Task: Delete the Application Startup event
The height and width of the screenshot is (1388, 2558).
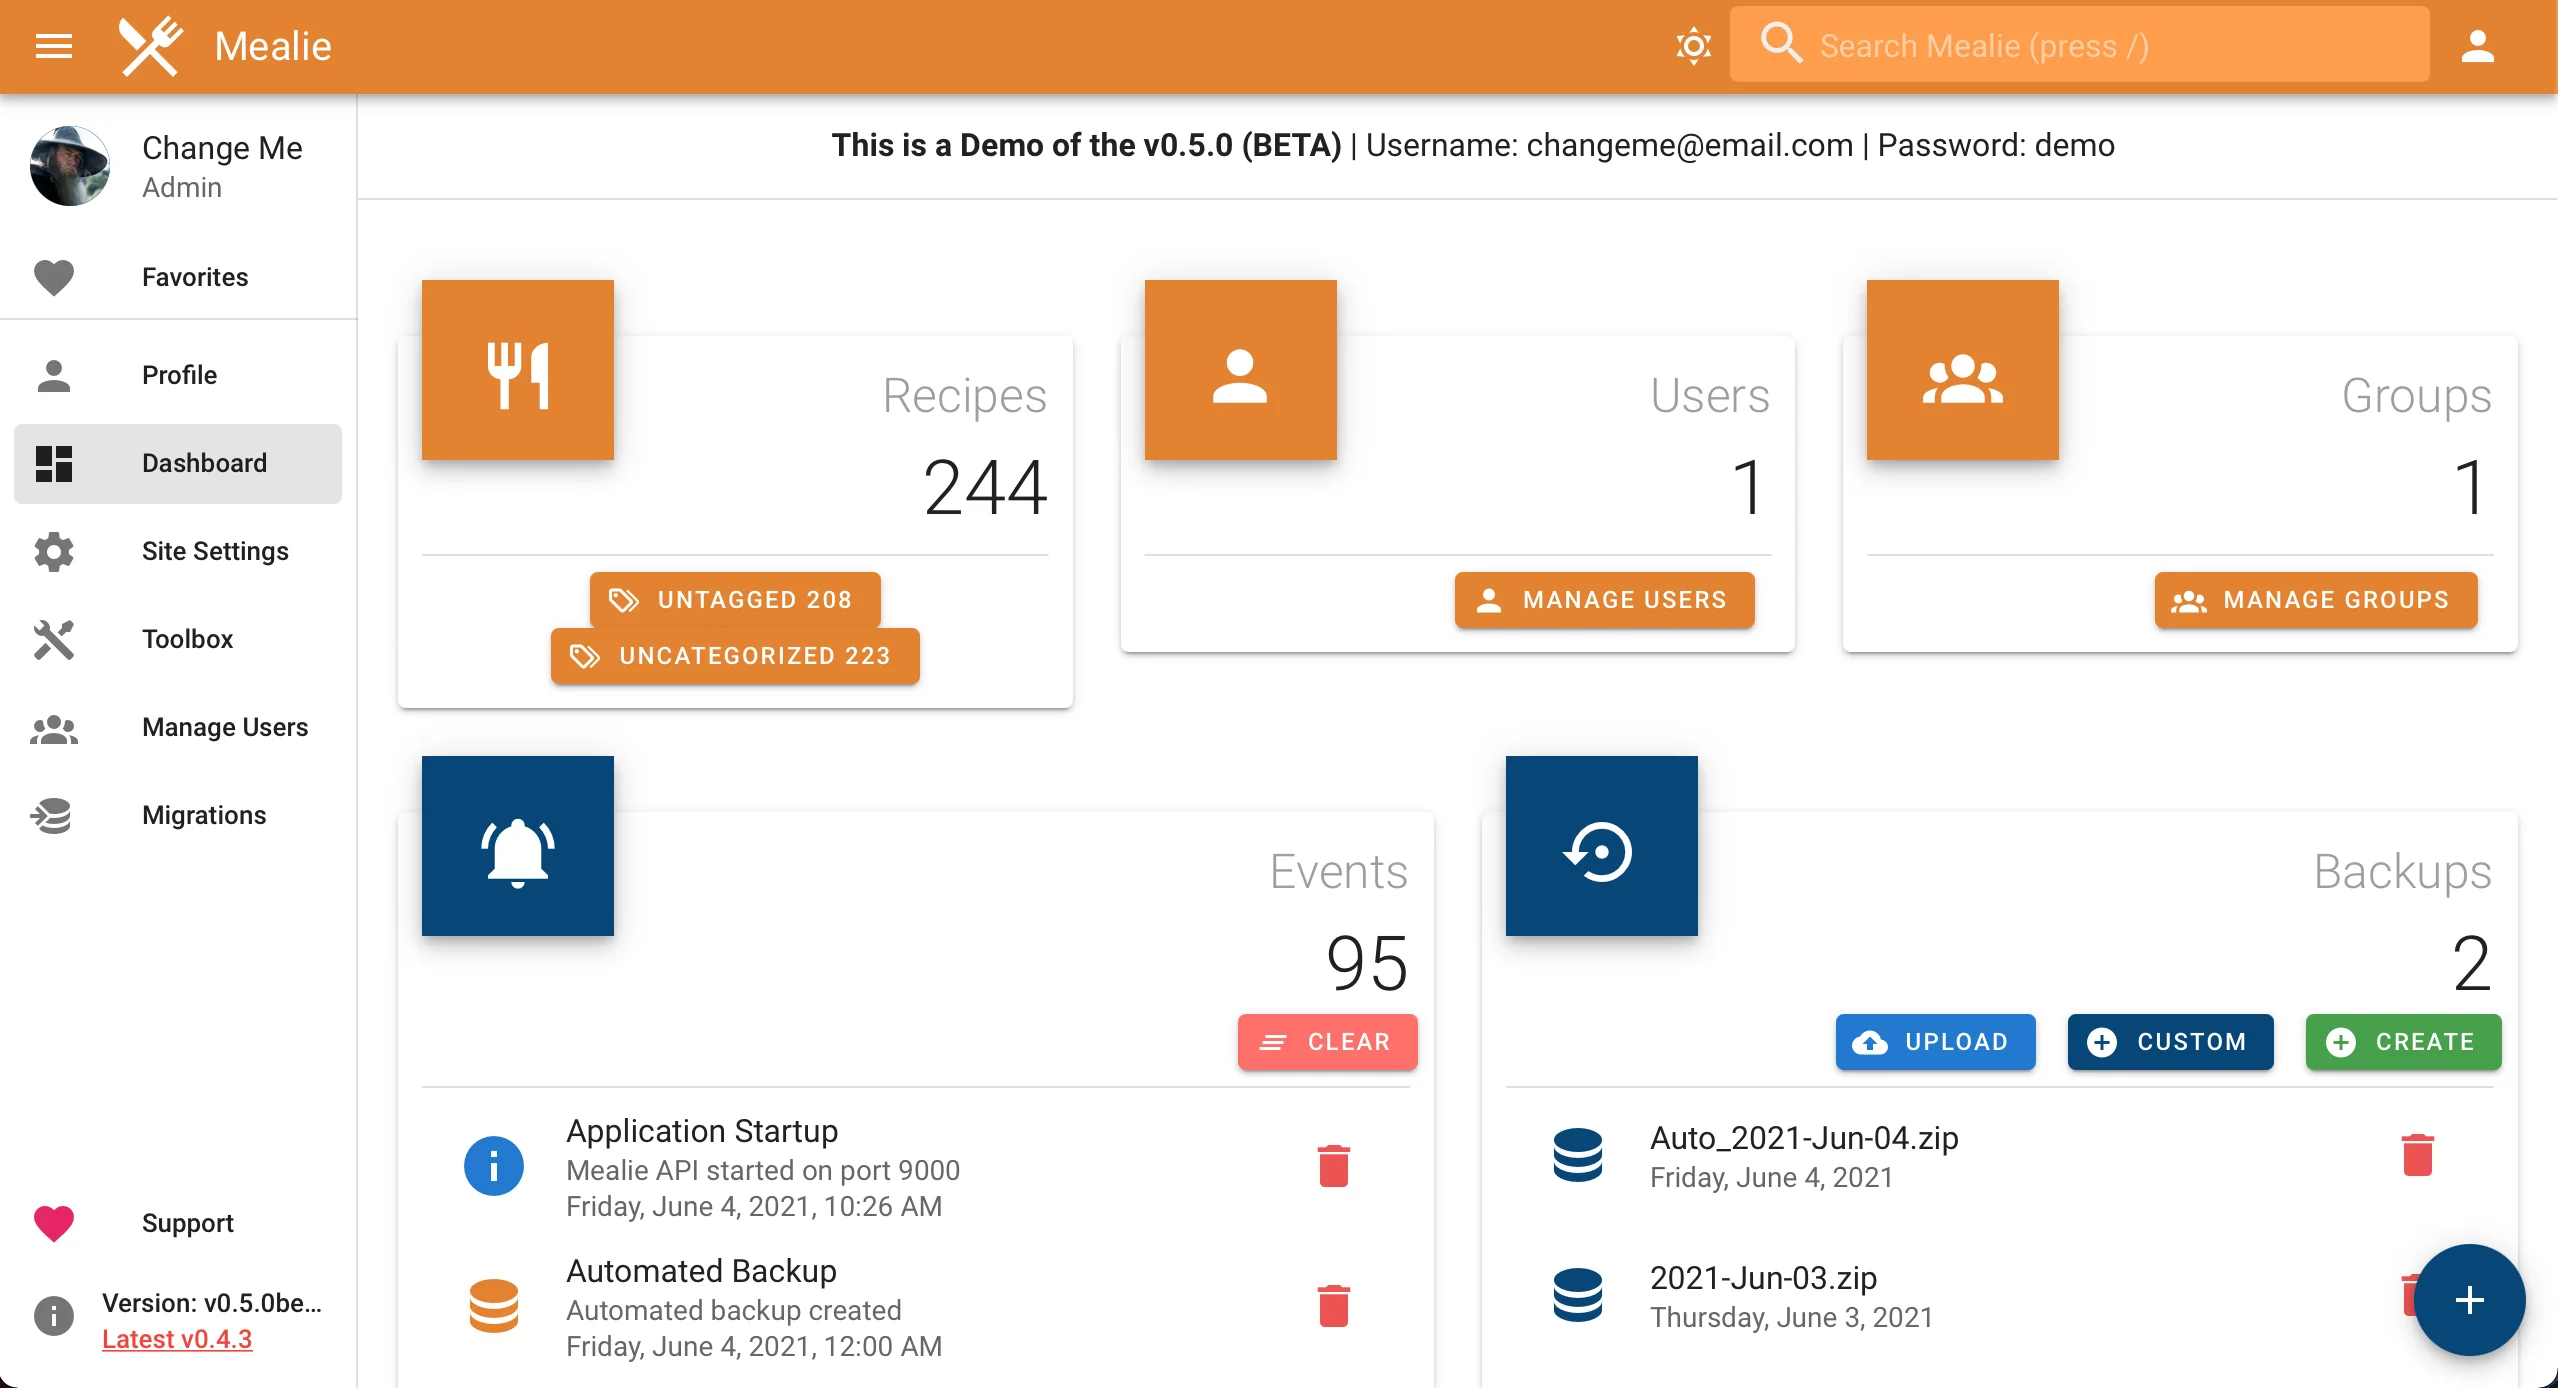Action: click(x=1334, y=1166)
